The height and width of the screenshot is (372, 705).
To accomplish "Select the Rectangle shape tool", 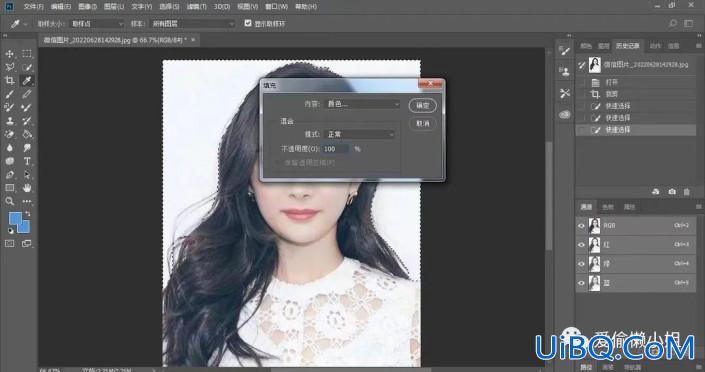I will (x=9, y=188).
